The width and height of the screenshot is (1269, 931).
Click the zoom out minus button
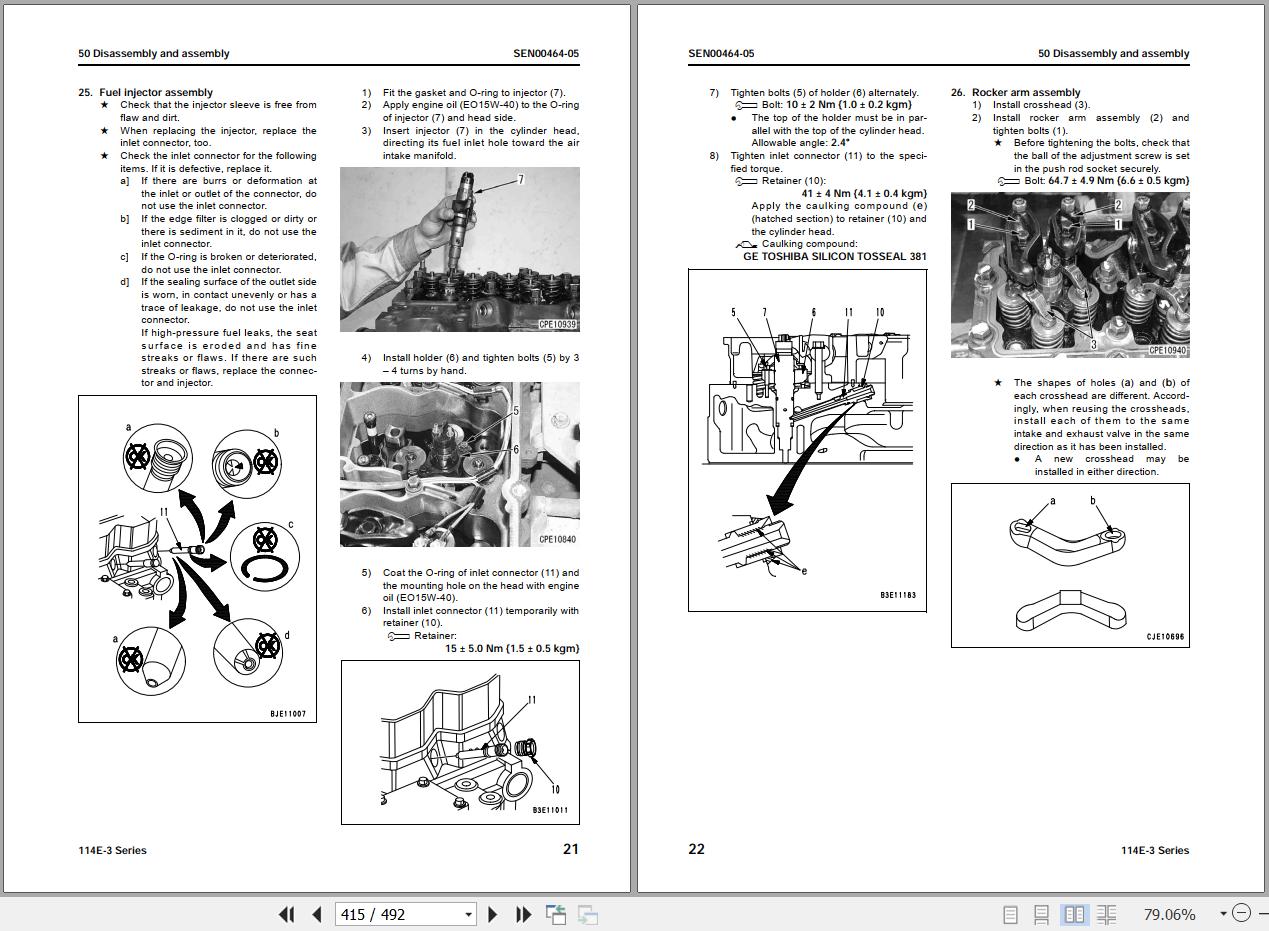(x=1241, y=913)
